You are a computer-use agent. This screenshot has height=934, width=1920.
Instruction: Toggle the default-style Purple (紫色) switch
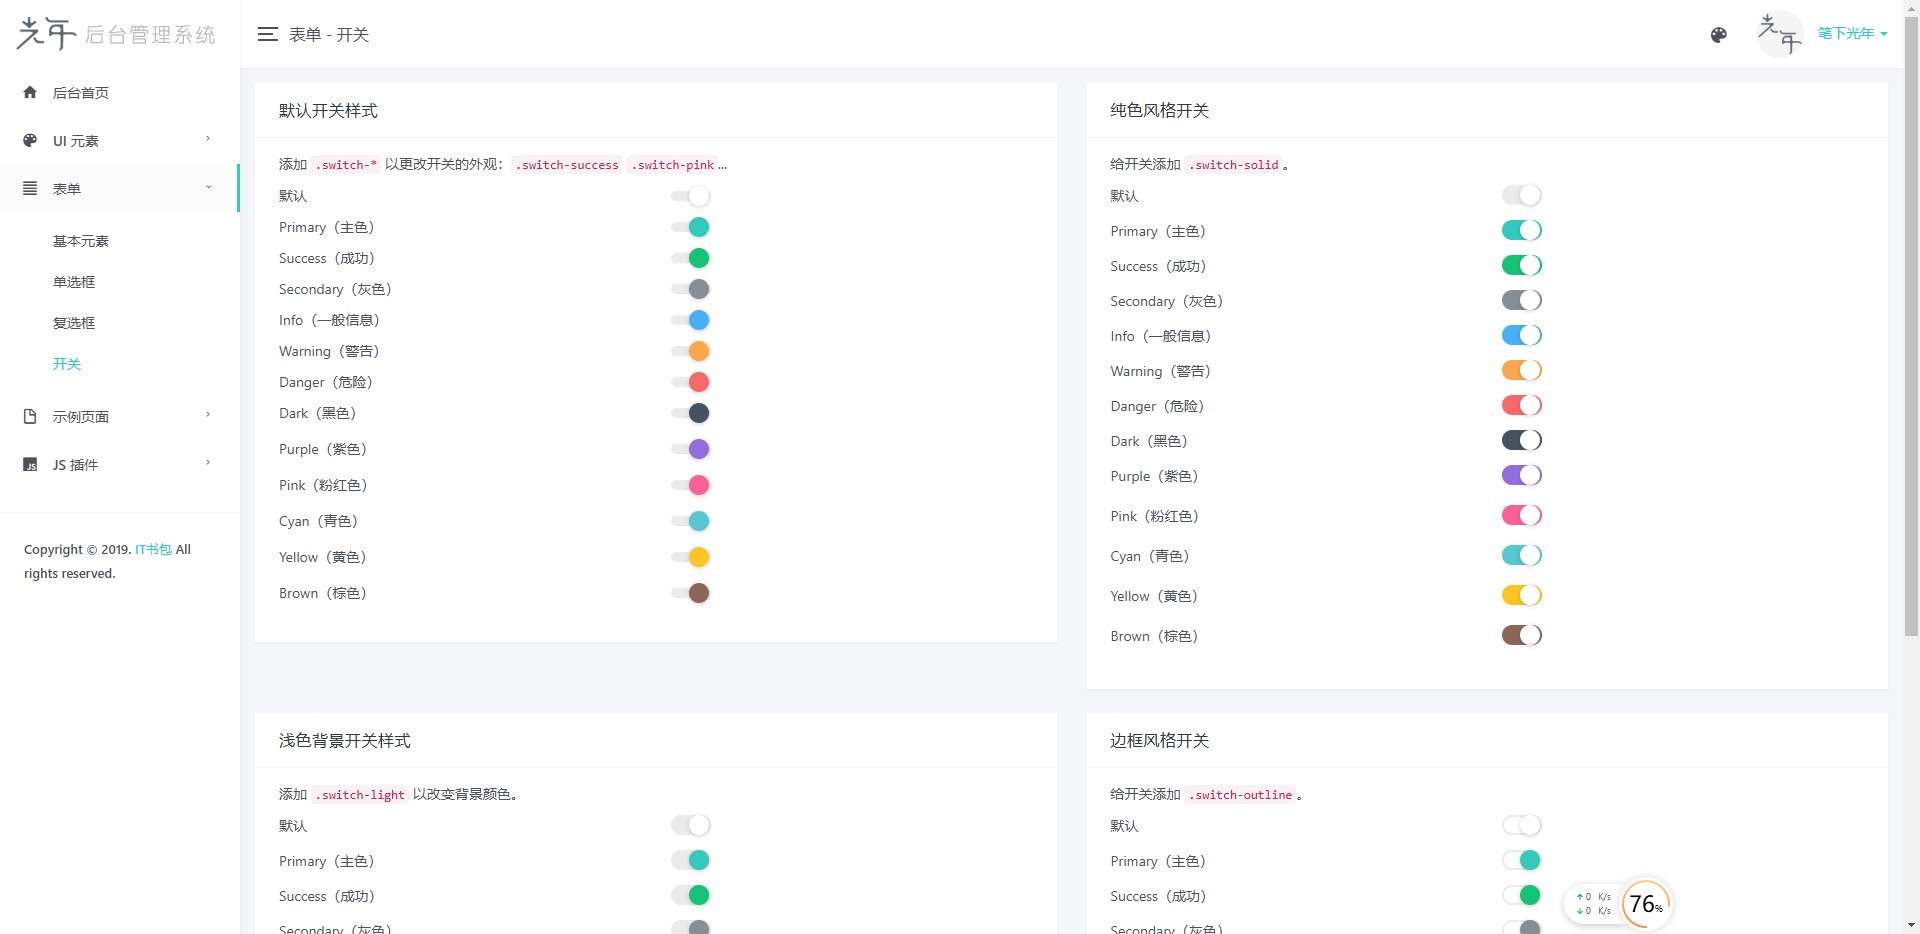[690, 449]
